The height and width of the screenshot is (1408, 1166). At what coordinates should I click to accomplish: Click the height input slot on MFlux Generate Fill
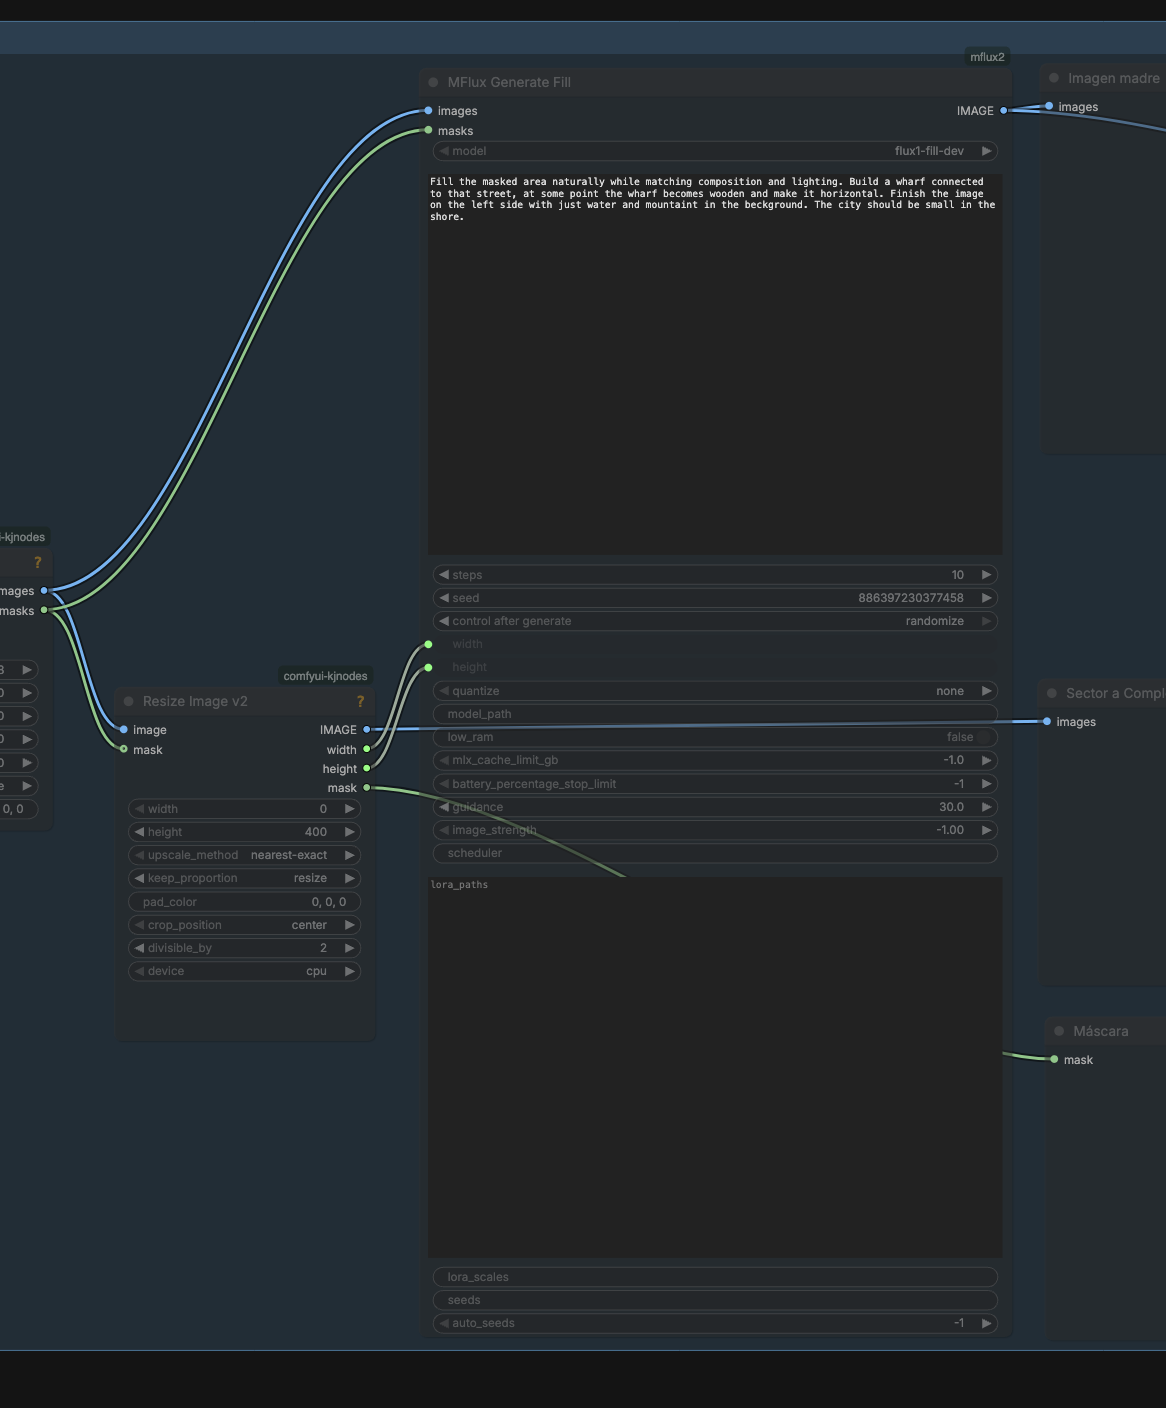(x=428, y=667)
